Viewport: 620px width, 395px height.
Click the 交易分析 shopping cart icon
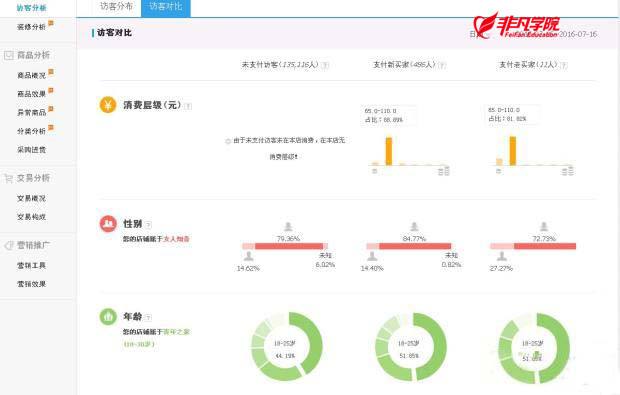tap(9, 178)
